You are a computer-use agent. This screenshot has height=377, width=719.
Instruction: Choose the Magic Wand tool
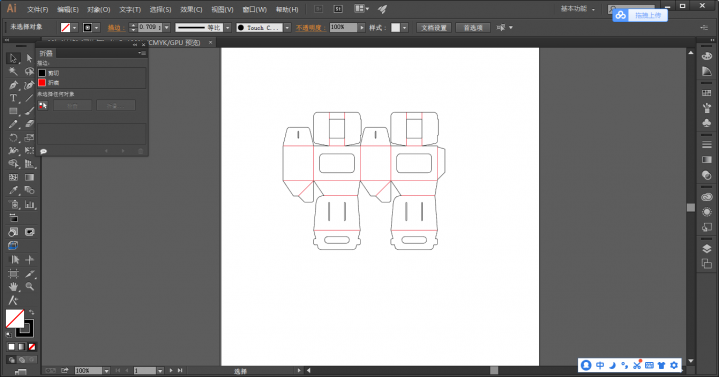13,72
